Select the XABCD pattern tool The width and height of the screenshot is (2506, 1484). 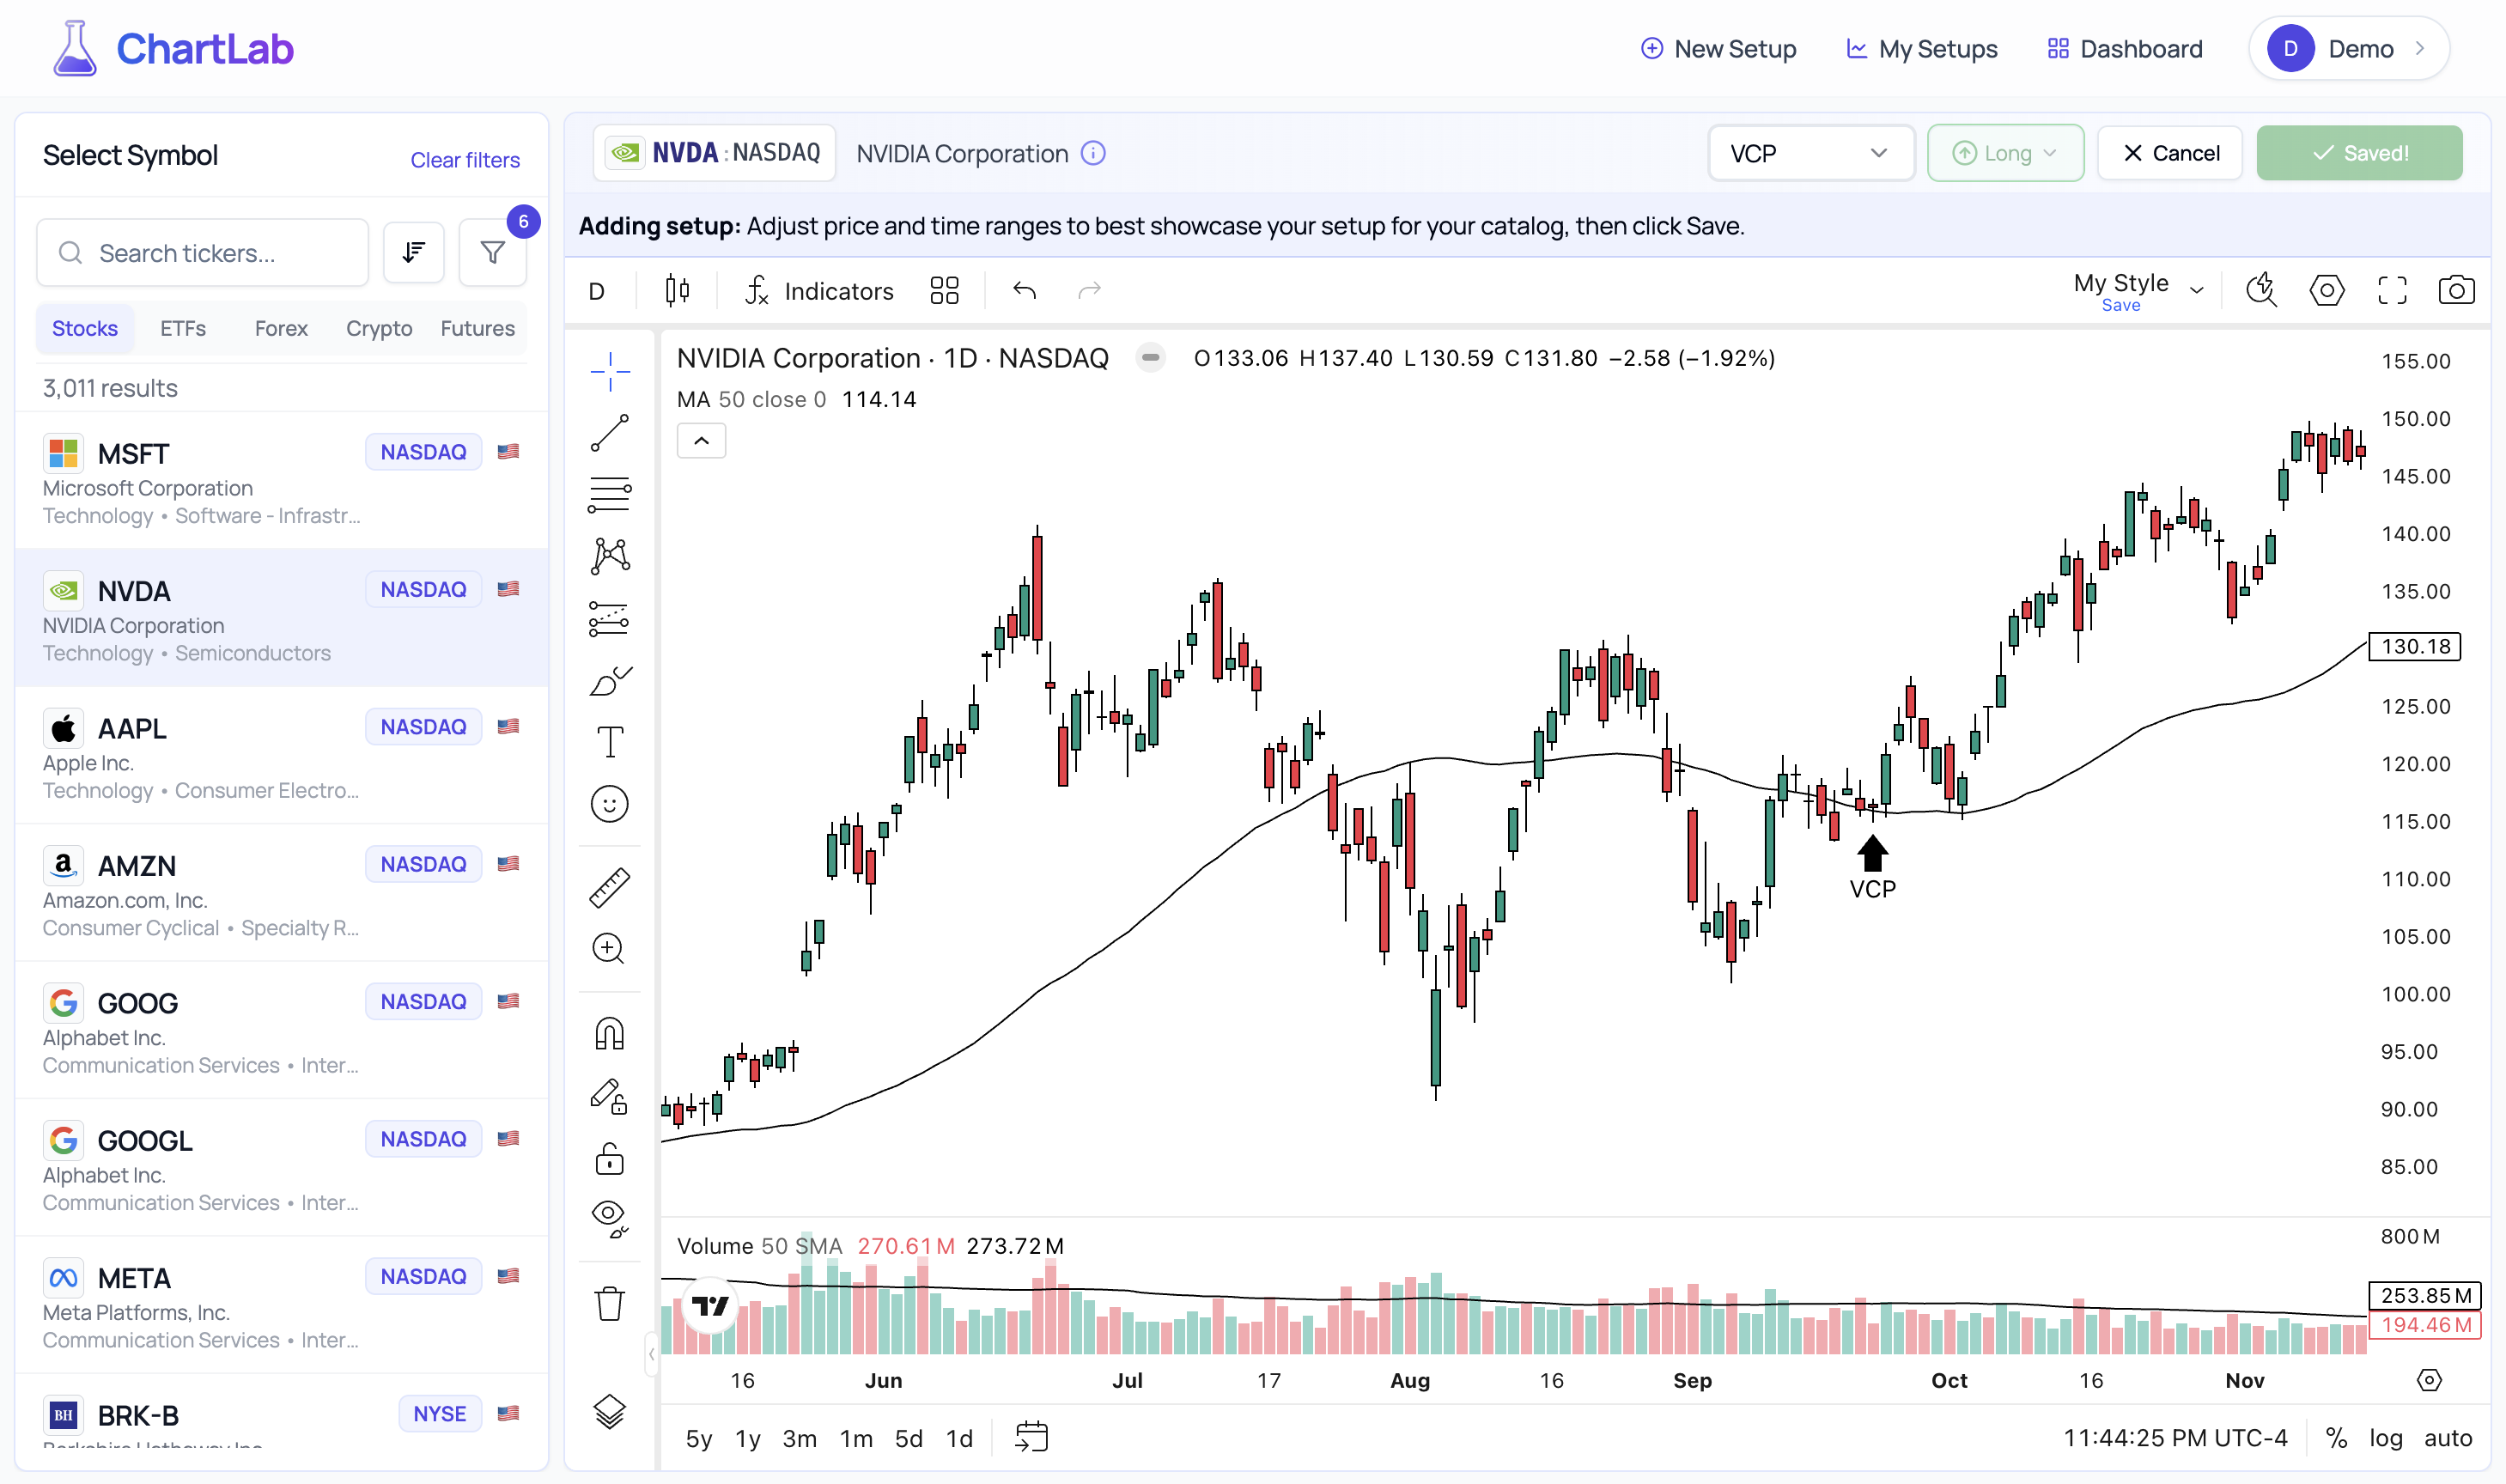(x=609, y=556)
